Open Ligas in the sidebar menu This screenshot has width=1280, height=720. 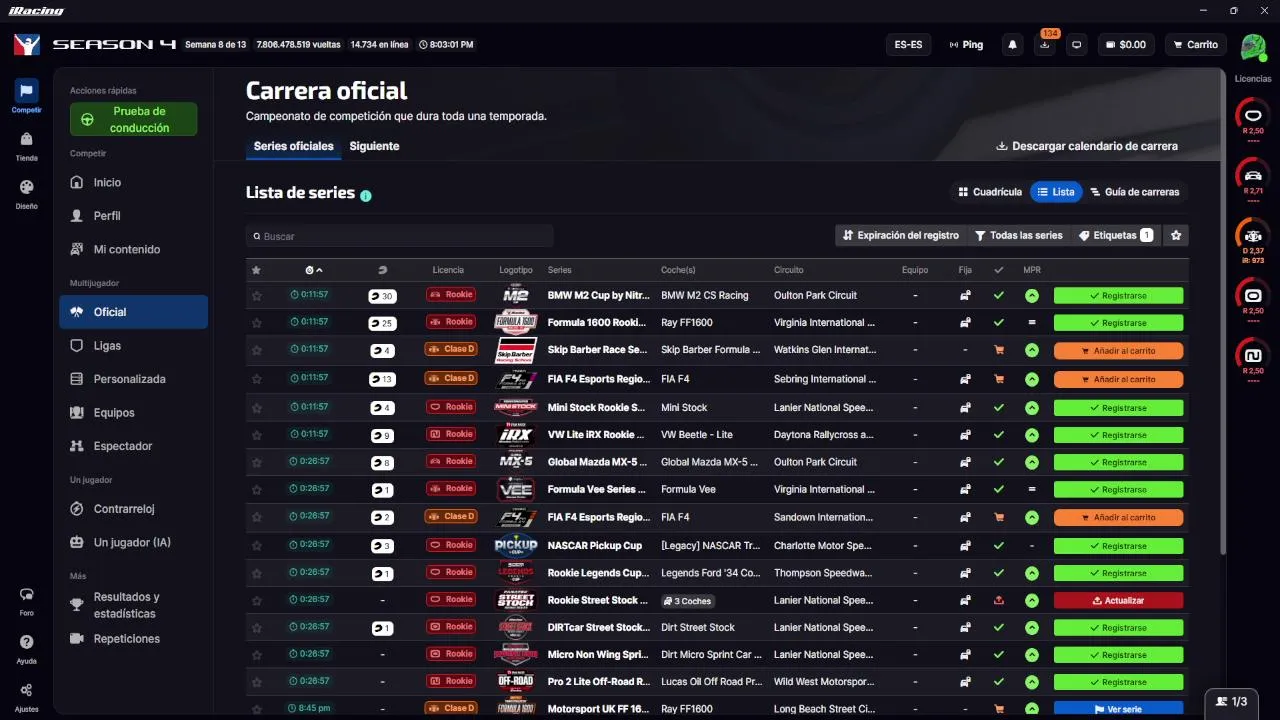[x=107, y=346]
